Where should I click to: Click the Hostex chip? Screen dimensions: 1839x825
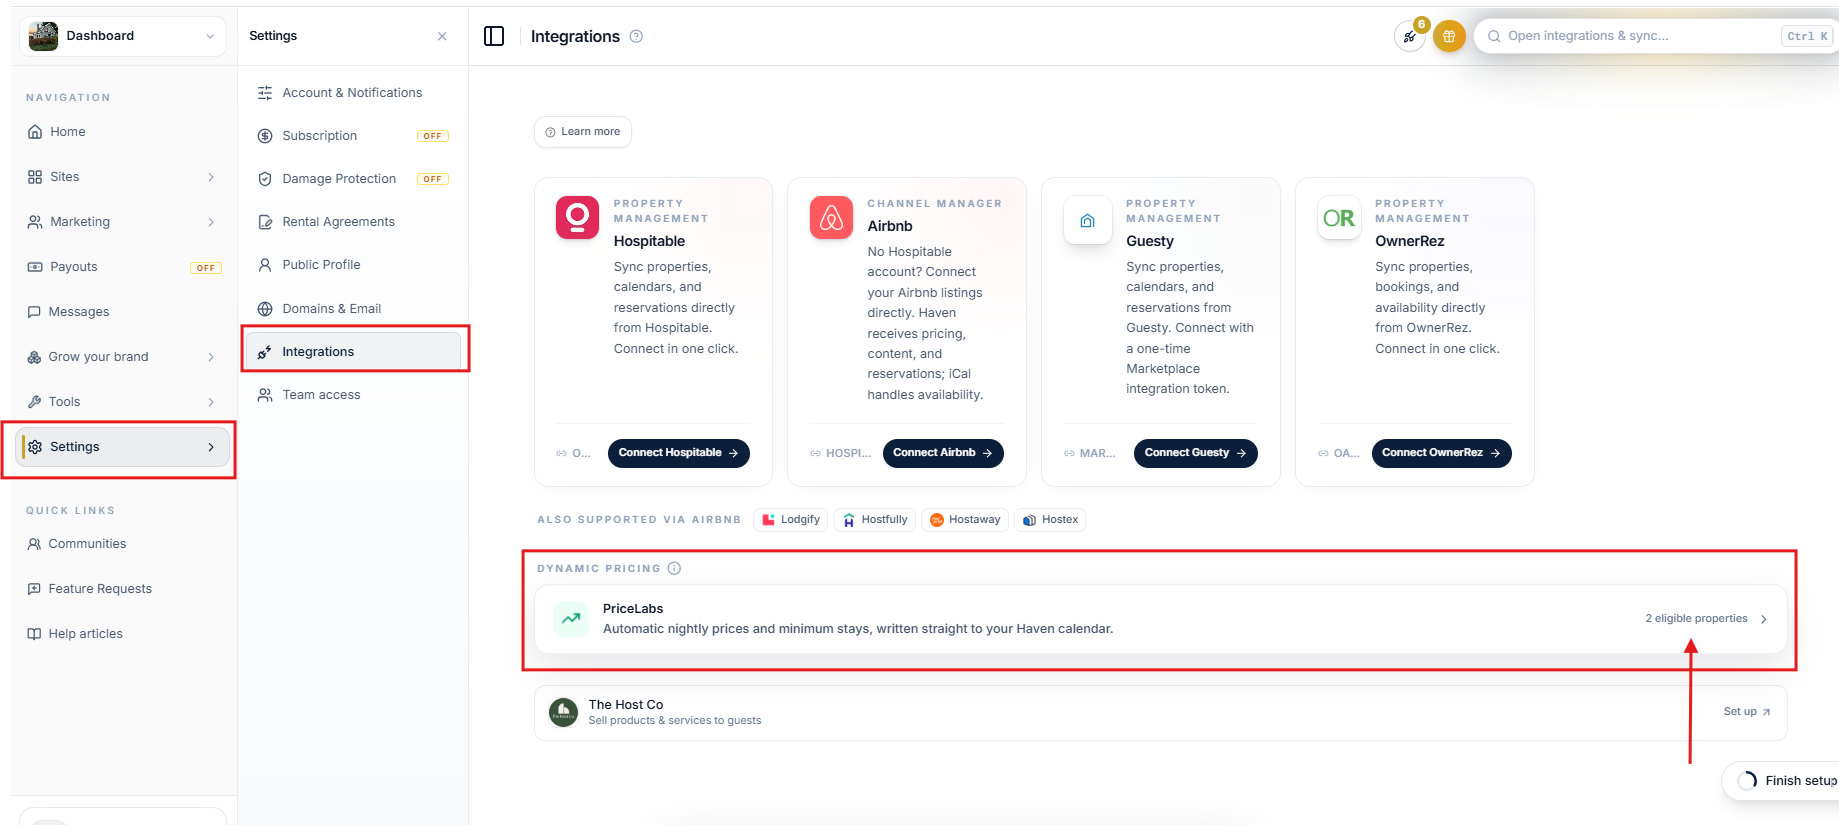pyautogui.click(x=1050, y=520)
